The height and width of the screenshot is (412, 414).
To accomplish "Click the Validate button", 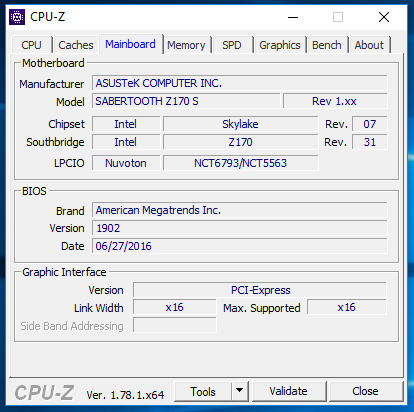I will 289,391.
